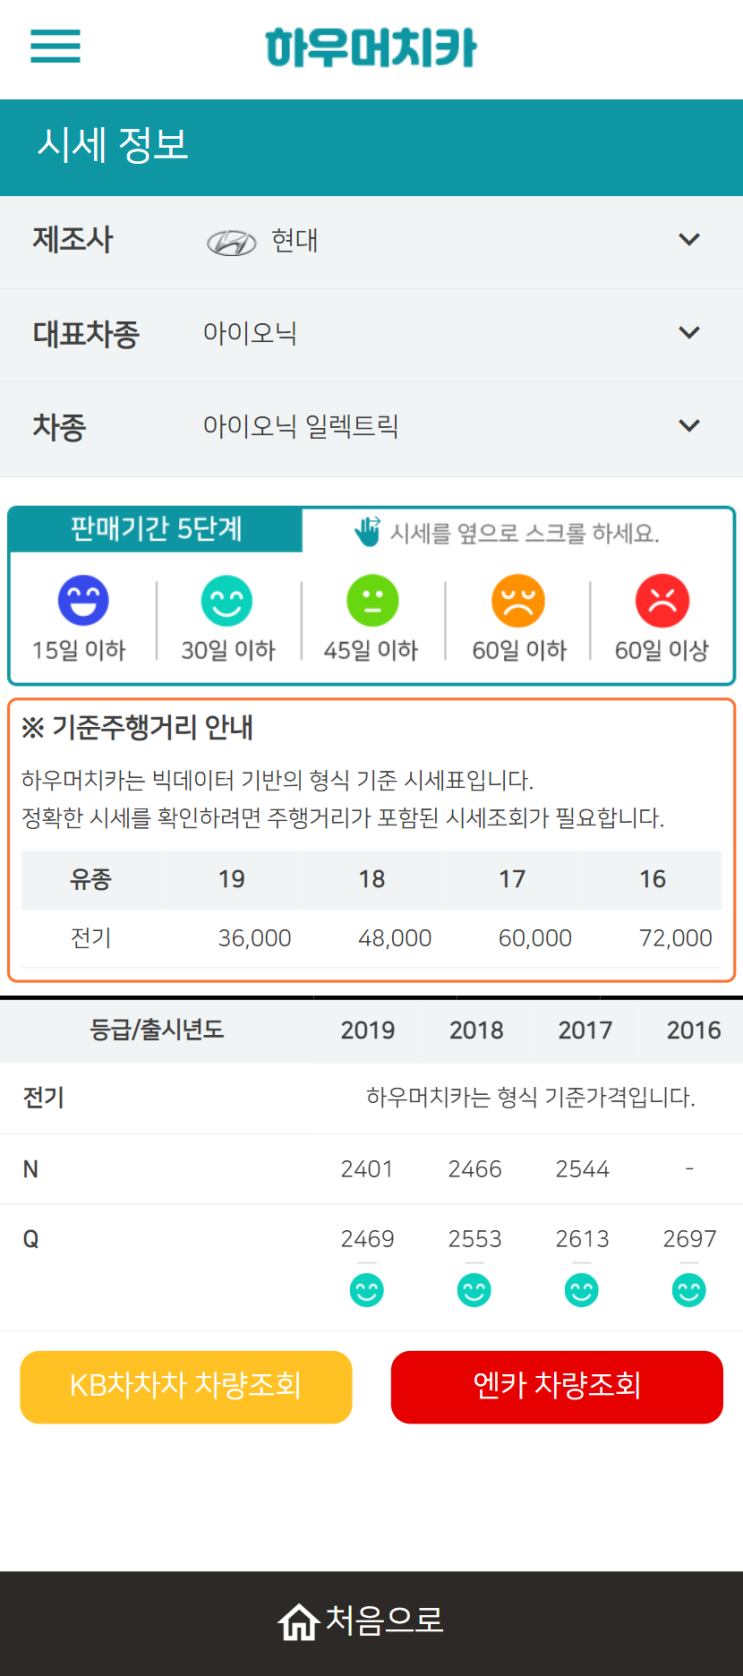Click 48,000 mileage for year 18
Screen dimensions: 743x1676
pos(395,938)
